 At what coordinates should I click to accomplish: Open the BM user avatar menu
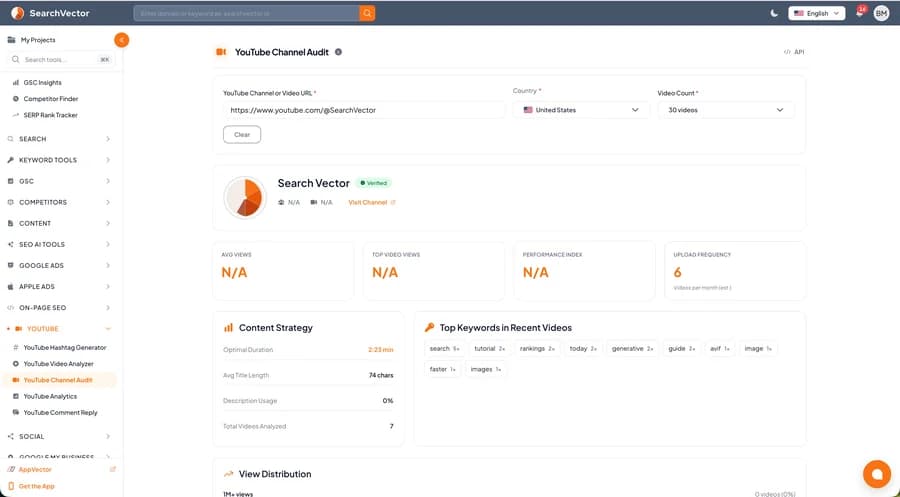point(881,13)
